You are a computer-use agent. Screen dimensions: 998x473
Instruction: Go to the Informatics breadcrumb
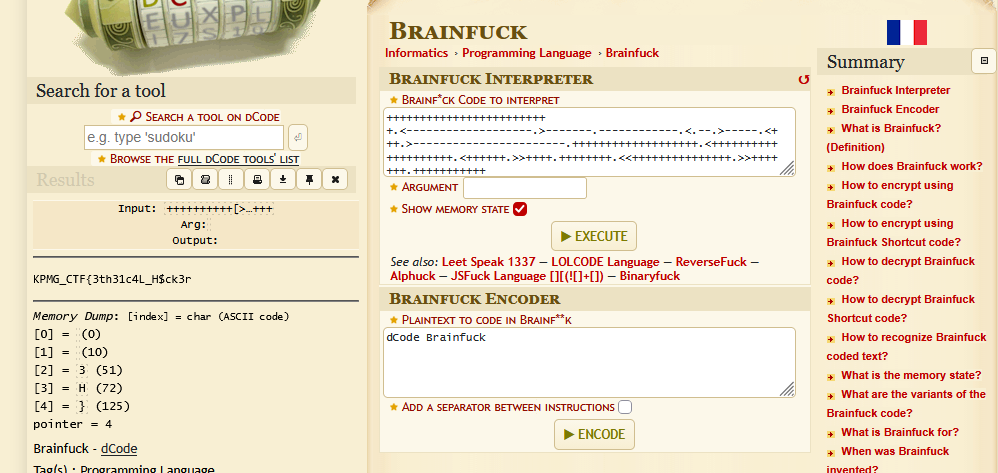click(x=416, y=53)
